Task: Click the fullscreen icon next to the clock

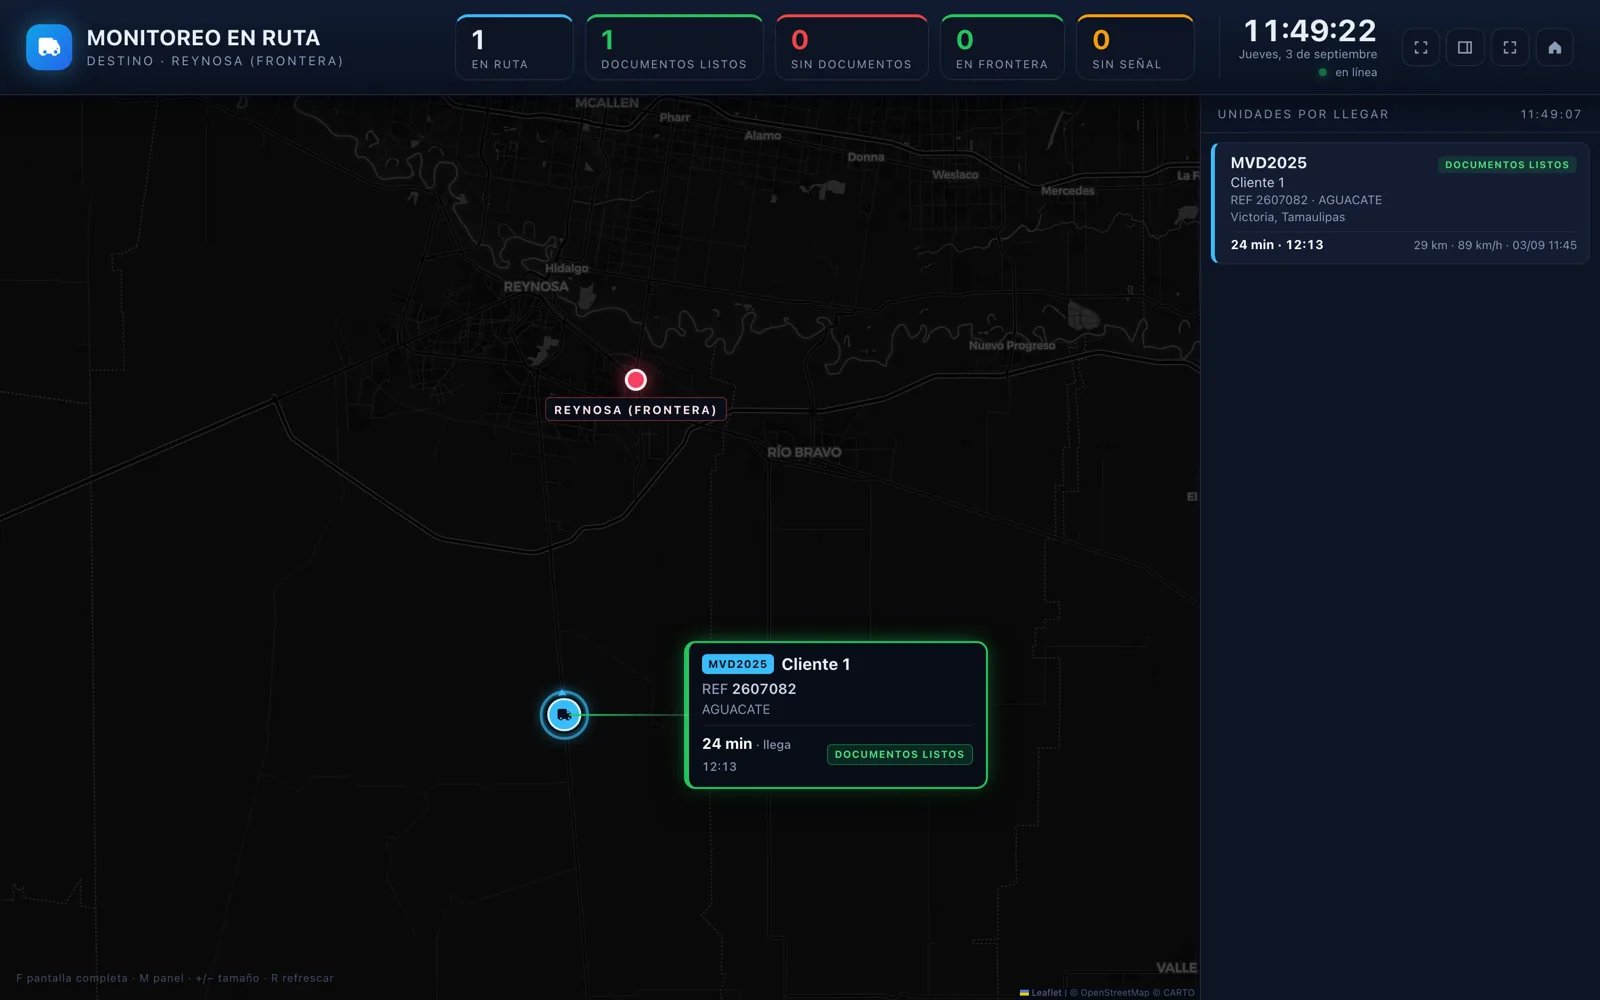Action: [1421, 47]
